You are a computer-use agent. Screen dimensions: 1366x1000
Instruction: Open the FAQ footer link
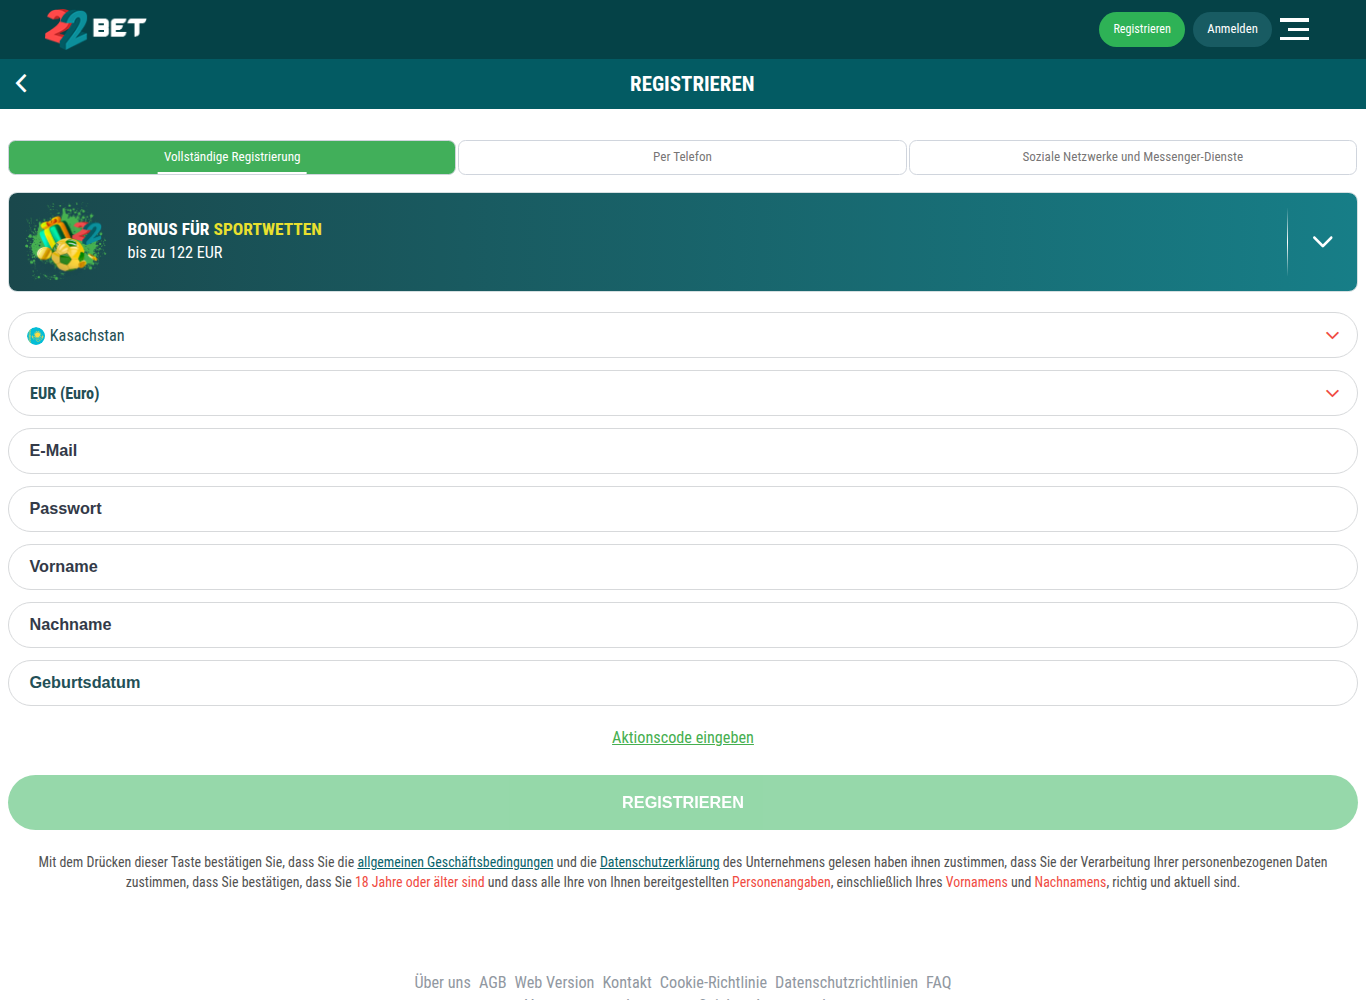(939, 982)
